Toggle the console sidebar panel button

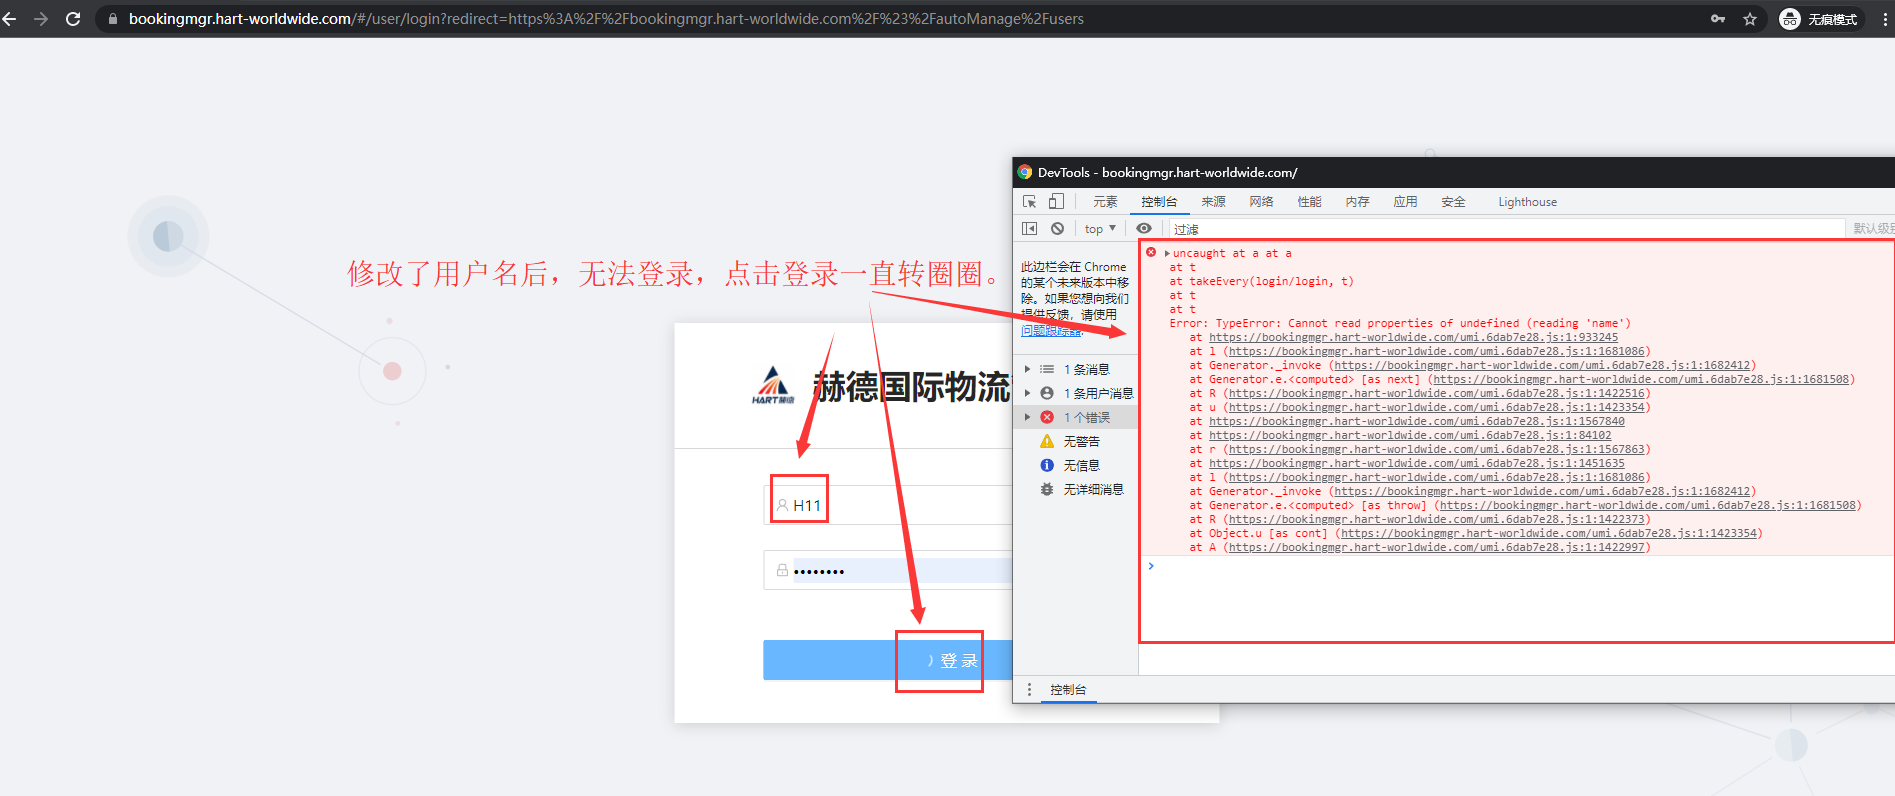pyautogui.click(x=1029, y=229)
